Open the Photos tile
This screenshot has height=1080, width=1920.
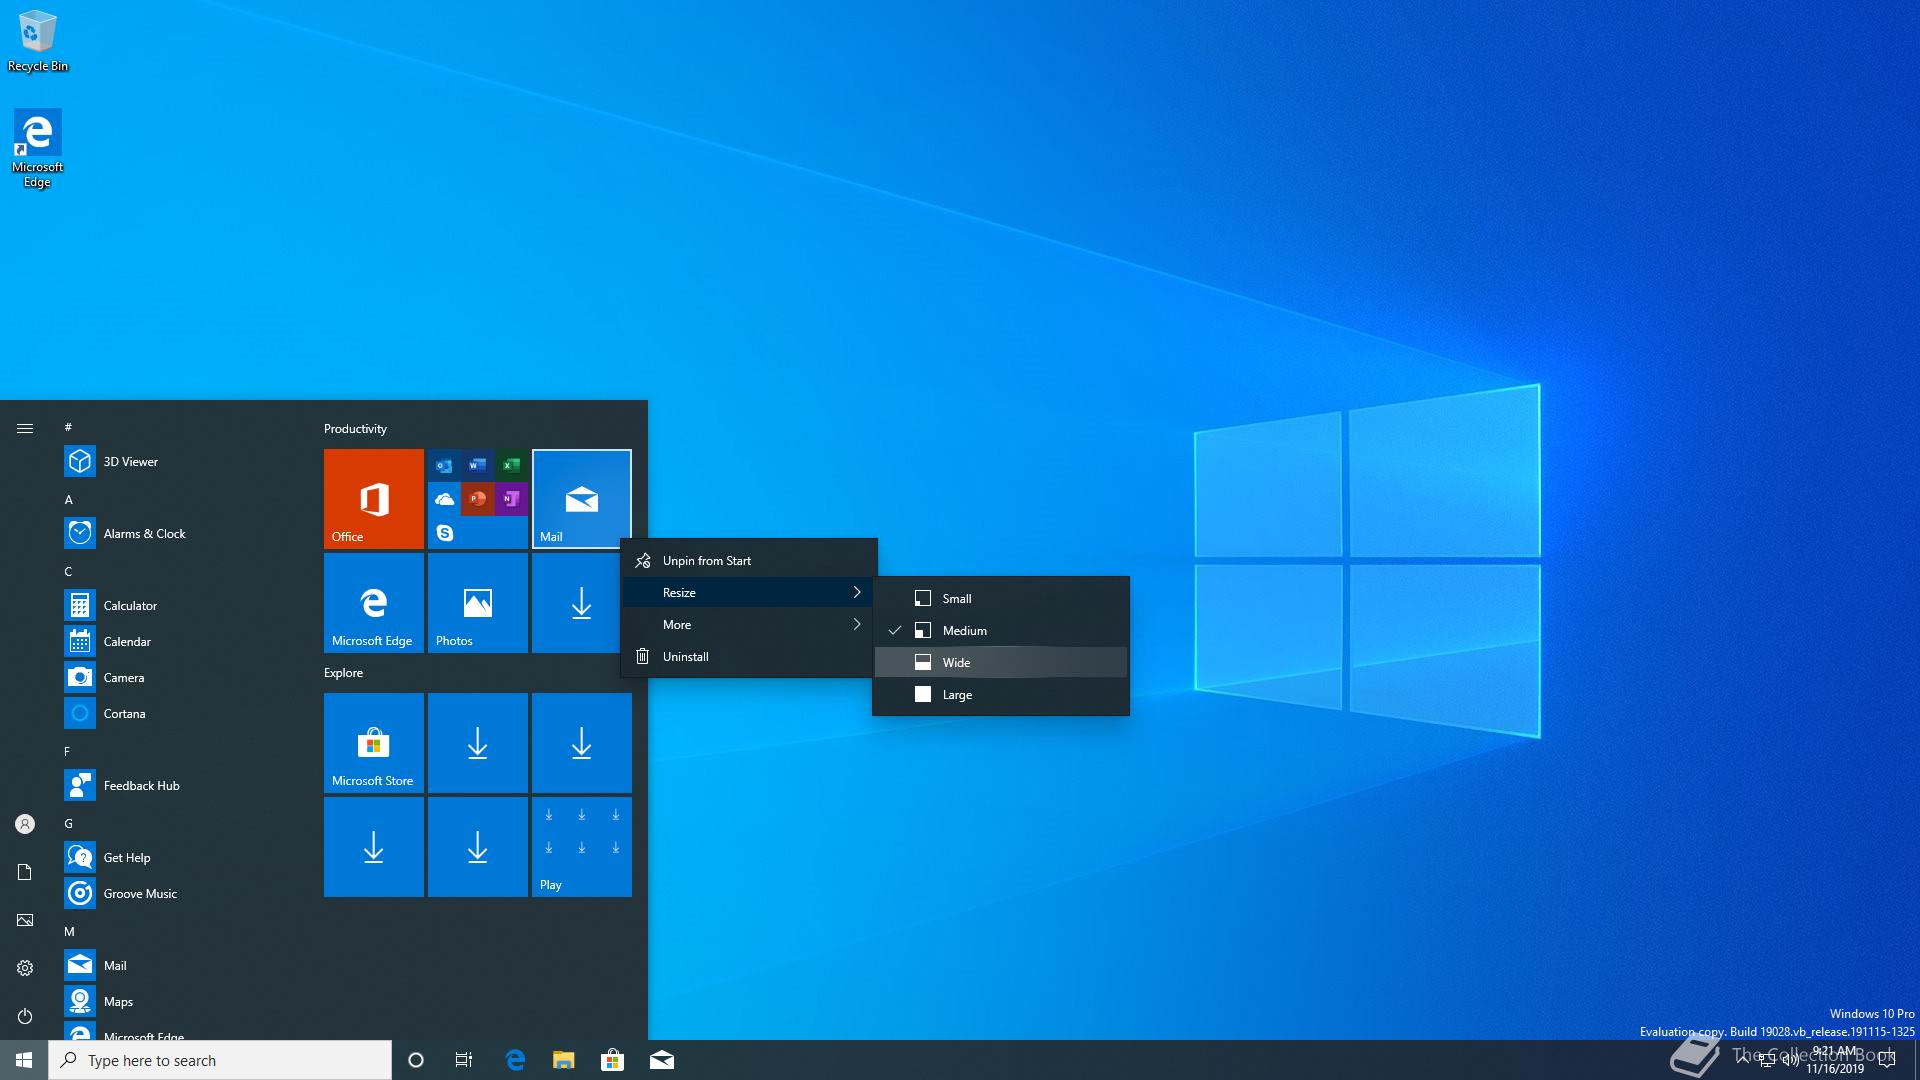[x=477, y=602]
